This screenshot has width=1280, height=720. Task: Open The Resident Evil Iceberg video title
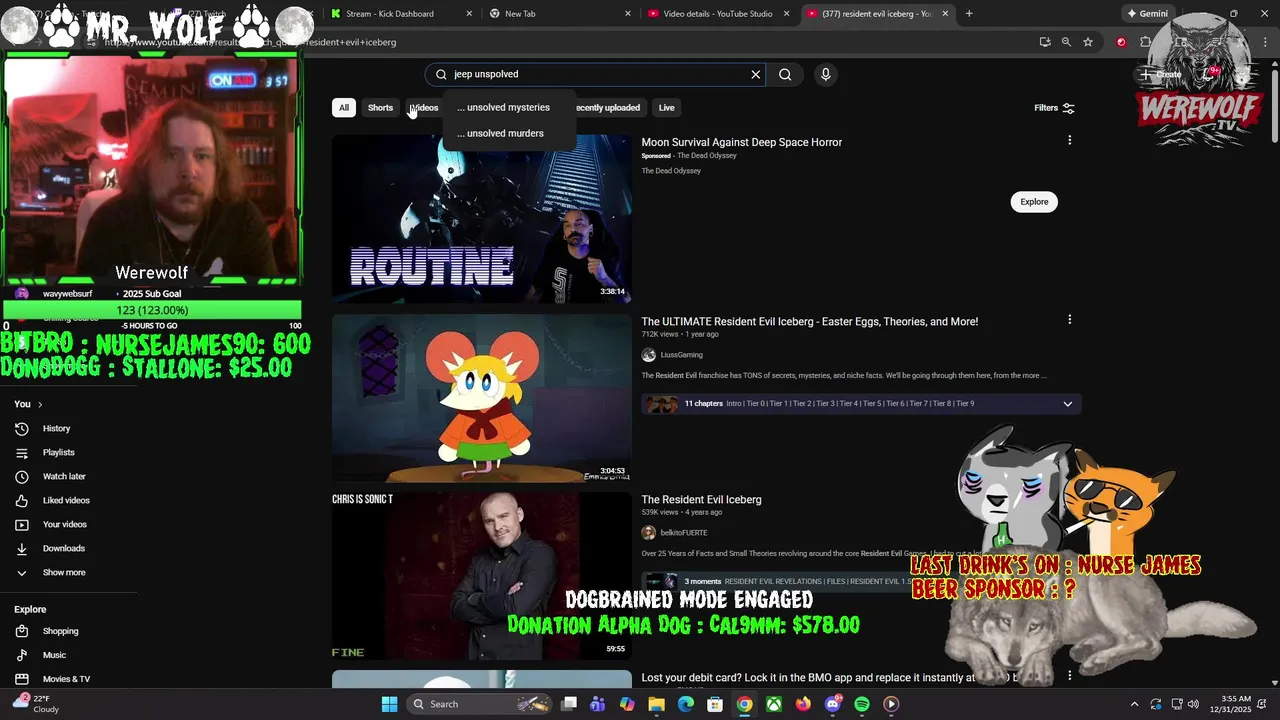tap(701, 499)
